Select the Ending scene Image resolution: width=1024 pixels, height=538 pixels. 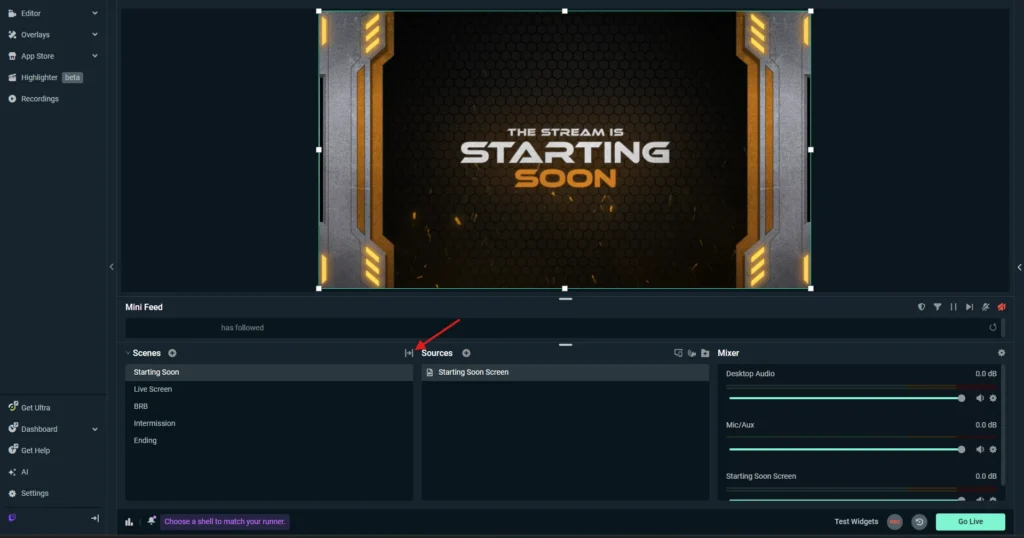pos(269,440)
